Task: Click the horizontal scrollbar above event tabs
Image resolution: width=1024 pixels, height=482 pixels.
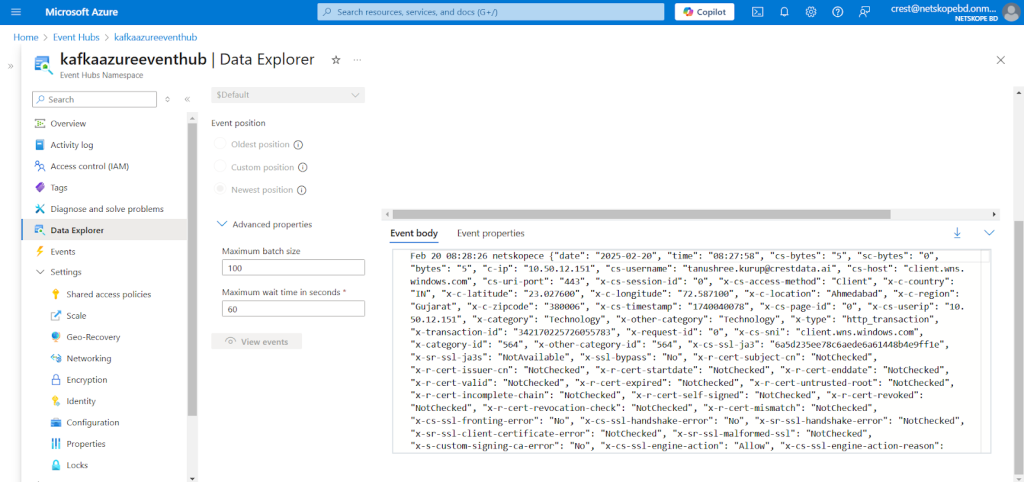Action: pyautogui.click(x=641, y=214)
